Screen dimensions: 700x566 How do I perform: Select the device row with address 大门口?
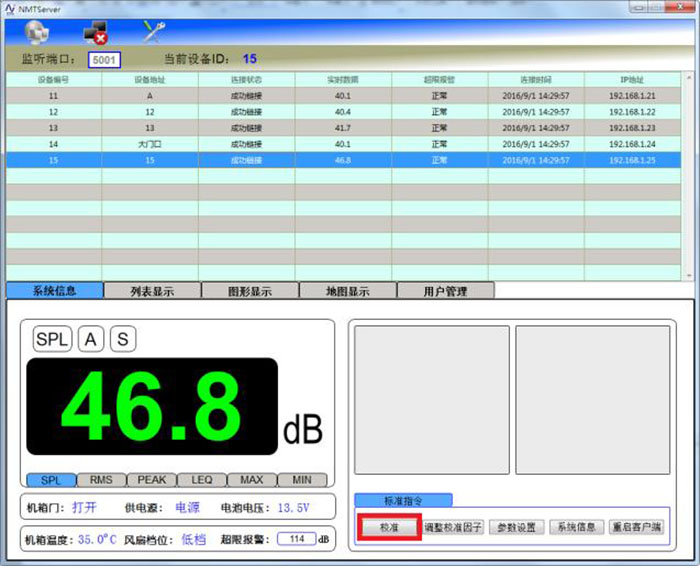[x=150, y=143]
